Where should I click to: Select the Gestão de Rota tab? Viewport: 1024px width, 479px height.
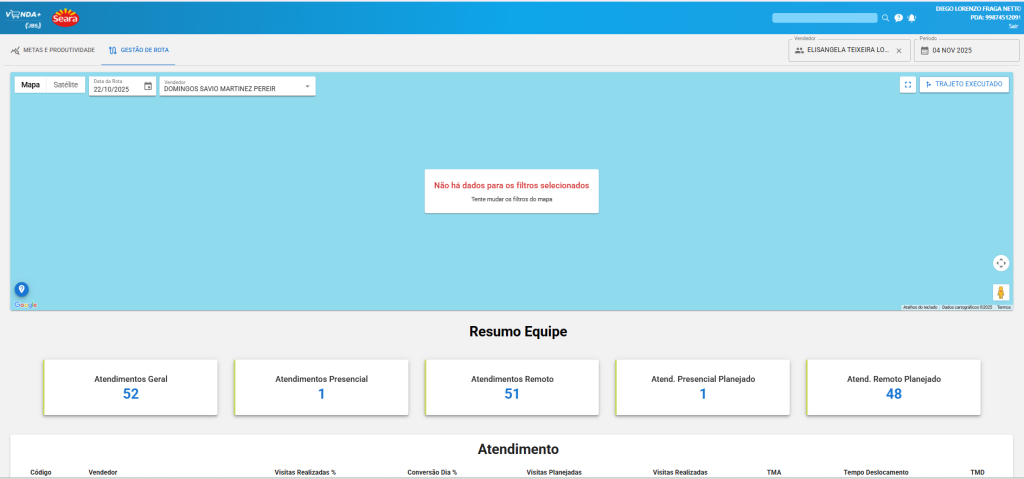point(138,49)
